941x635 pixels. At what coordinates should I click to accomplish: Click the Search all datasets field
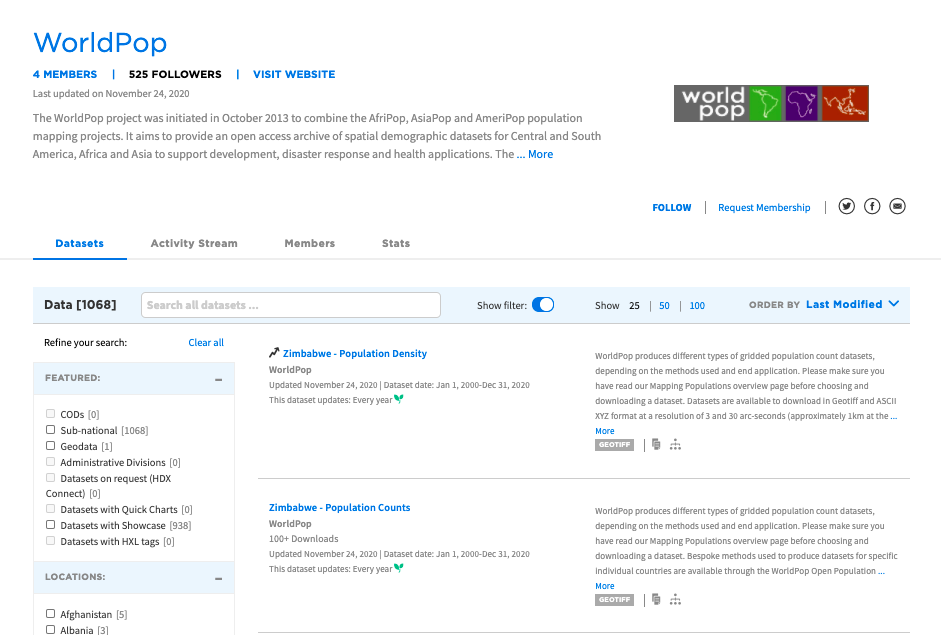pyautogui.click(x=291, y=305)
